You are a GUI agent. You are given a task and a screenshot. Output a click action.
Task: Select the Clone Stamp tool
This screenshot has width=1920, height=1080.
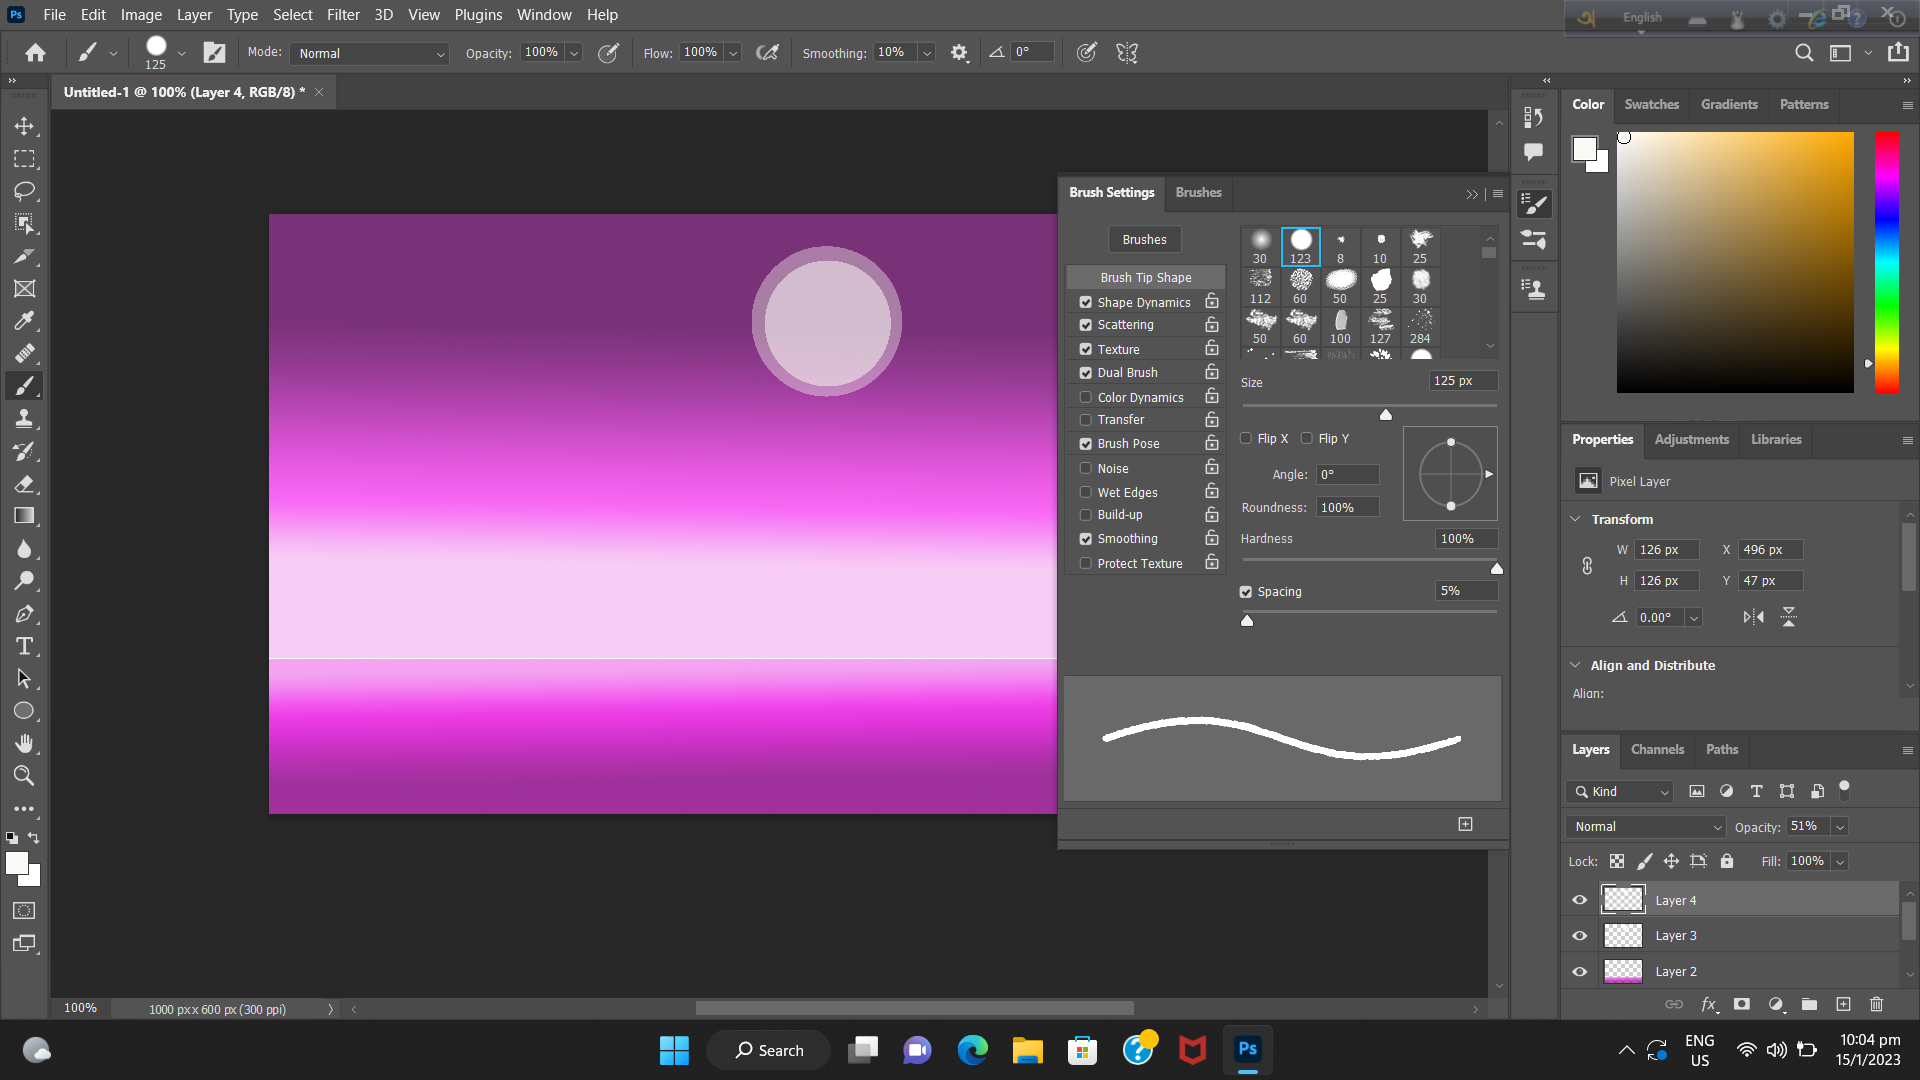(x=26, y=418)
